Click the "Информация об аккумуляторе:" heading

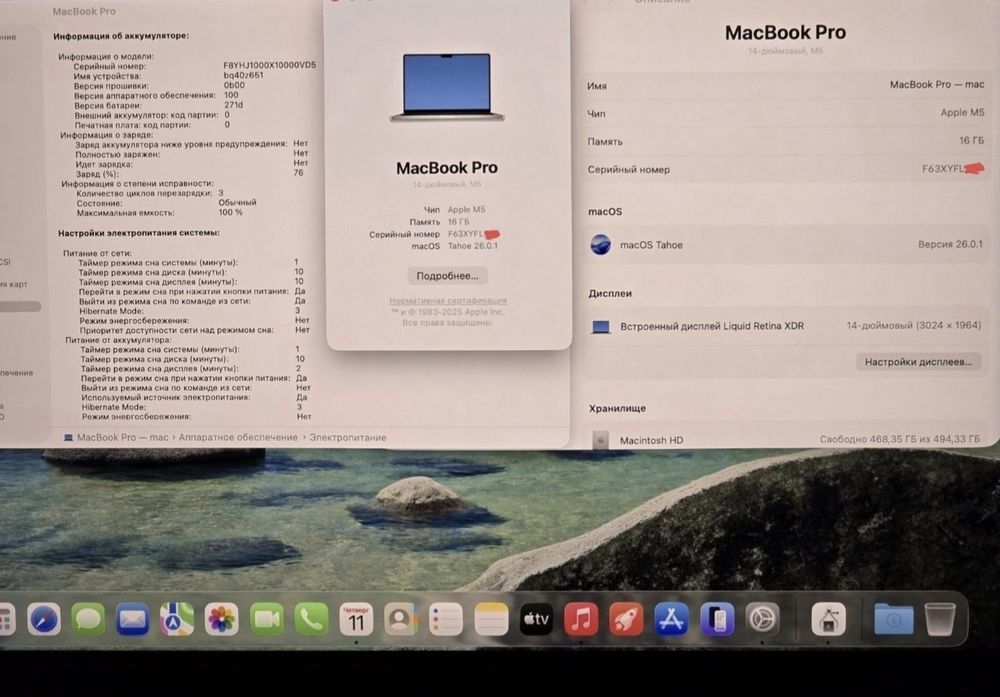(121, 36)
